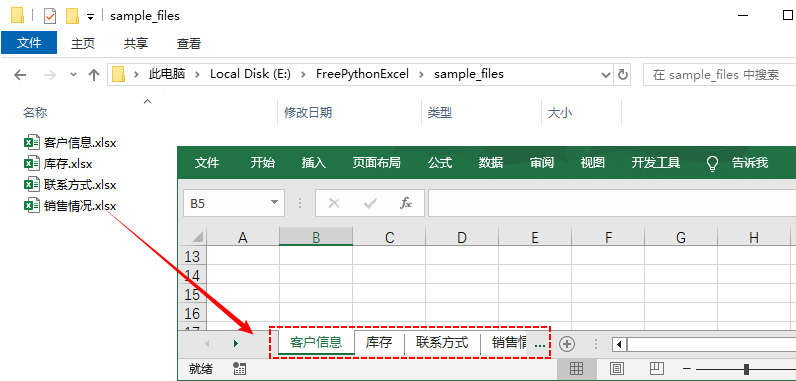Switch to Excel 数据 ribbon tab
This screenshot has height=381, width=796.
491,163
